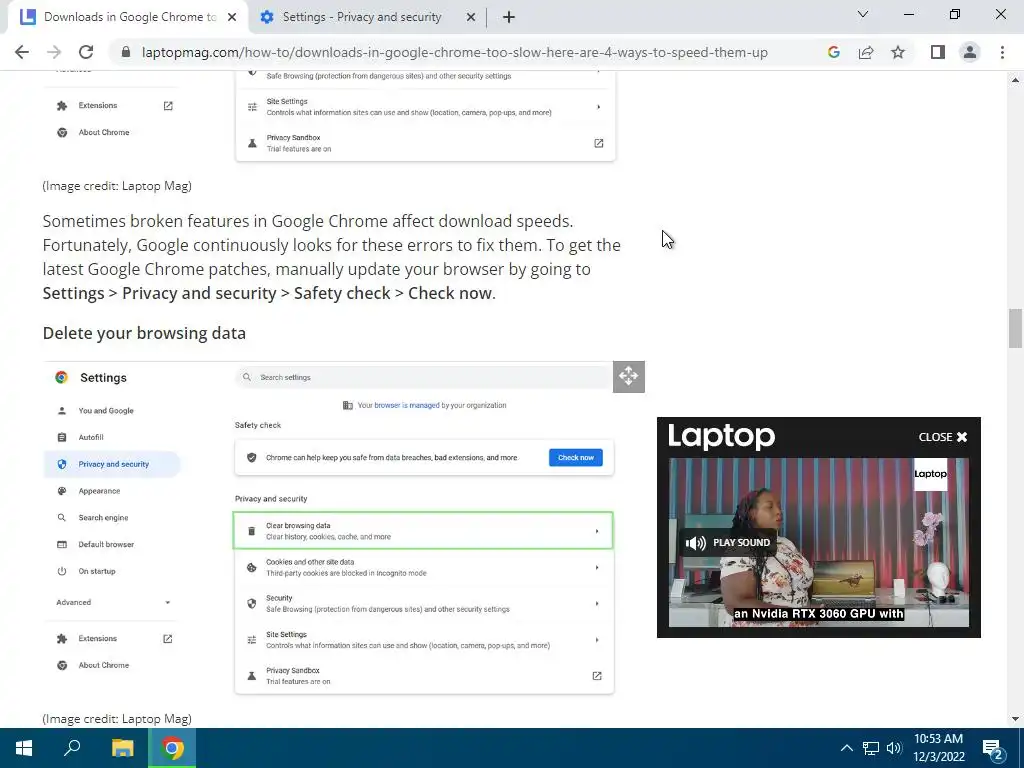Click Cookies and other site data row
This screenshot has width=1024, height=768.
[x=423, y=567]
